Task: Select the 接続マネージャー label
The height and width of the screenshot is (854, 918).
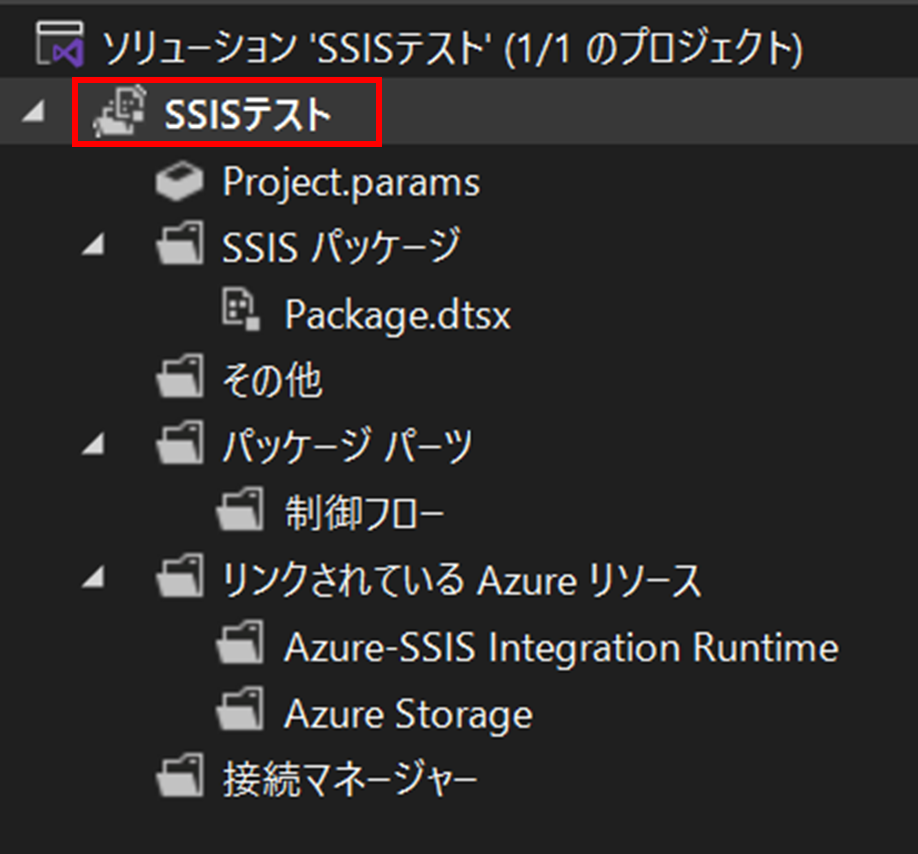Action: tap(350, 779)
